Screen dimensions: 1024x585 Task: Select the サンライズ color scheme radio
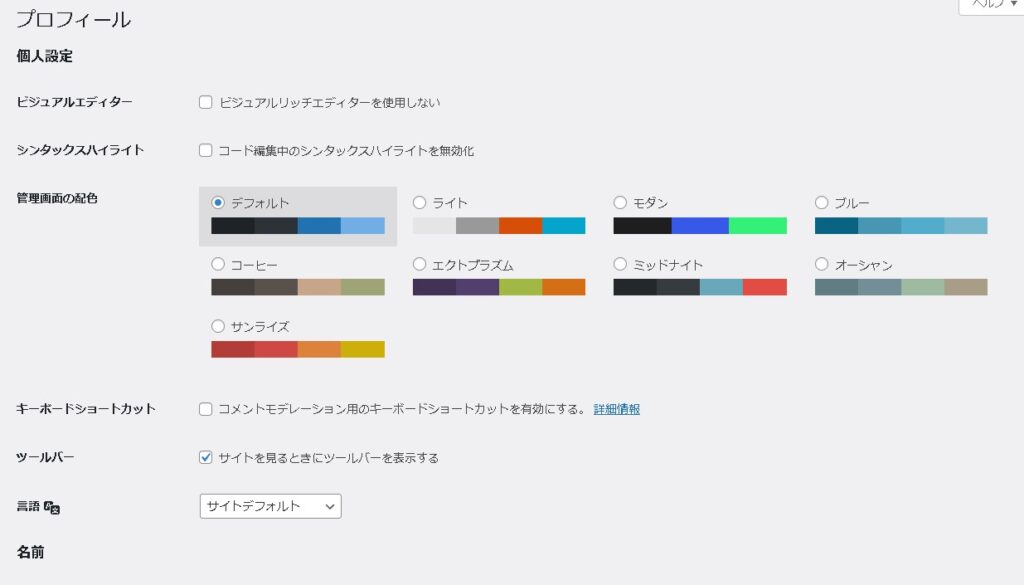point(218,326)
